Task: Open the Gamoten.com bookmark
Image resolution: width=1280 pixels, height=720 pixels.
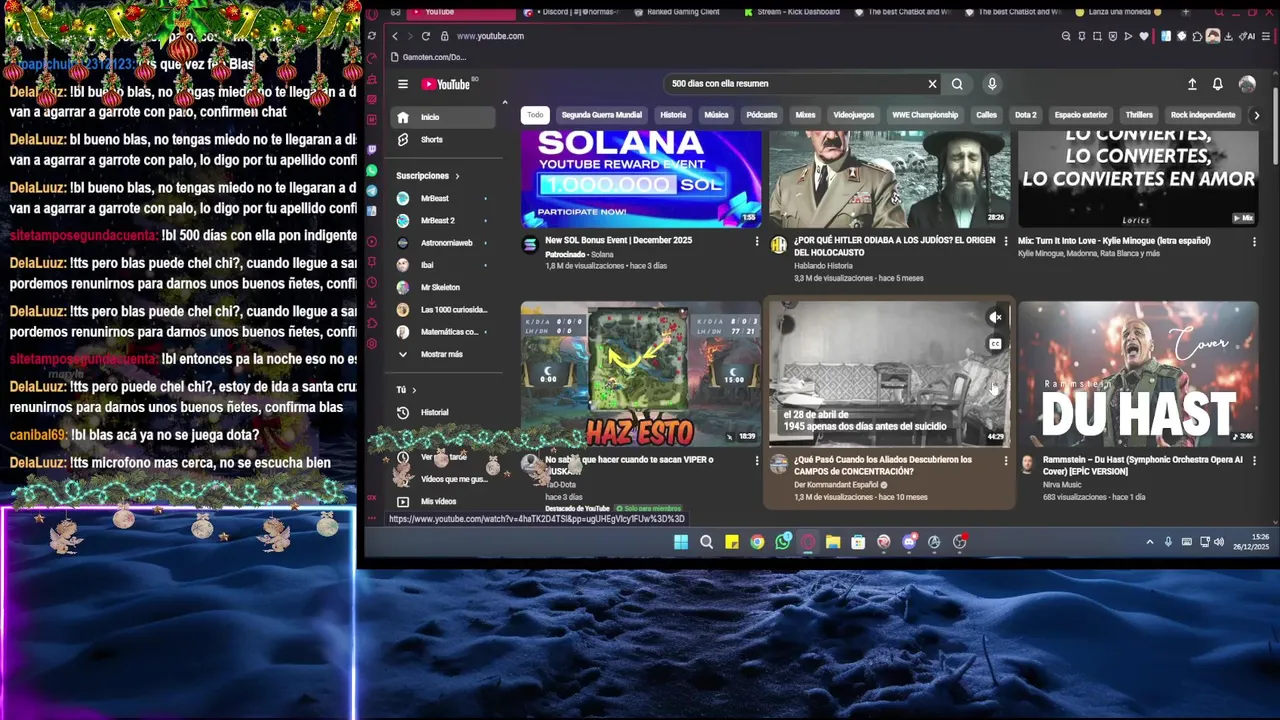Action: coord(429,58)
